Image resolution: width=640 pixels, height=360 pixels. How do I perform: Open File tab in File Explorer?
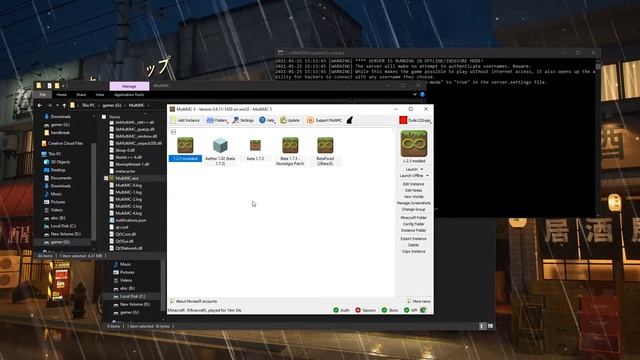point(42,95)
